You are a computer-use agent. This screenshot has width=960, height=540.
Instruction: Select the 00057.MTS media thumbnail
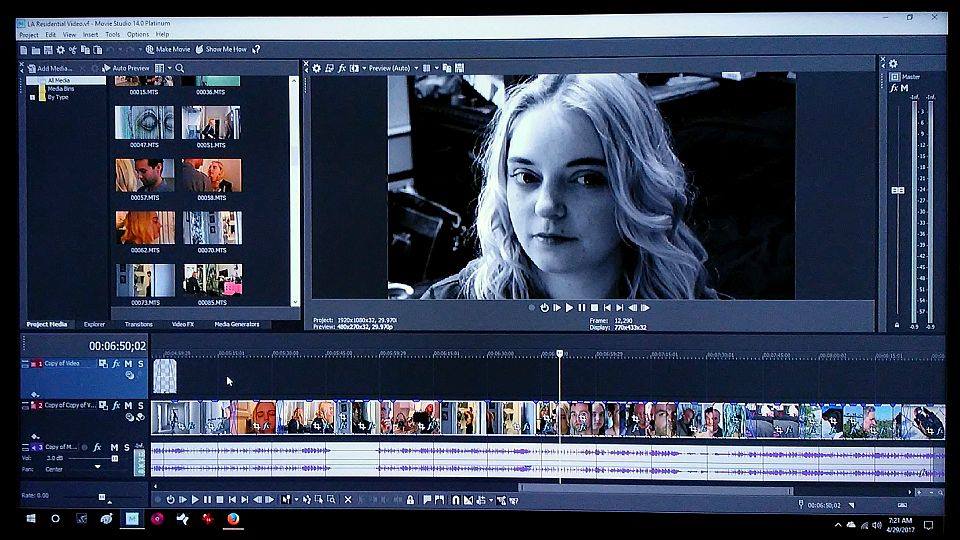pos(144,176)
